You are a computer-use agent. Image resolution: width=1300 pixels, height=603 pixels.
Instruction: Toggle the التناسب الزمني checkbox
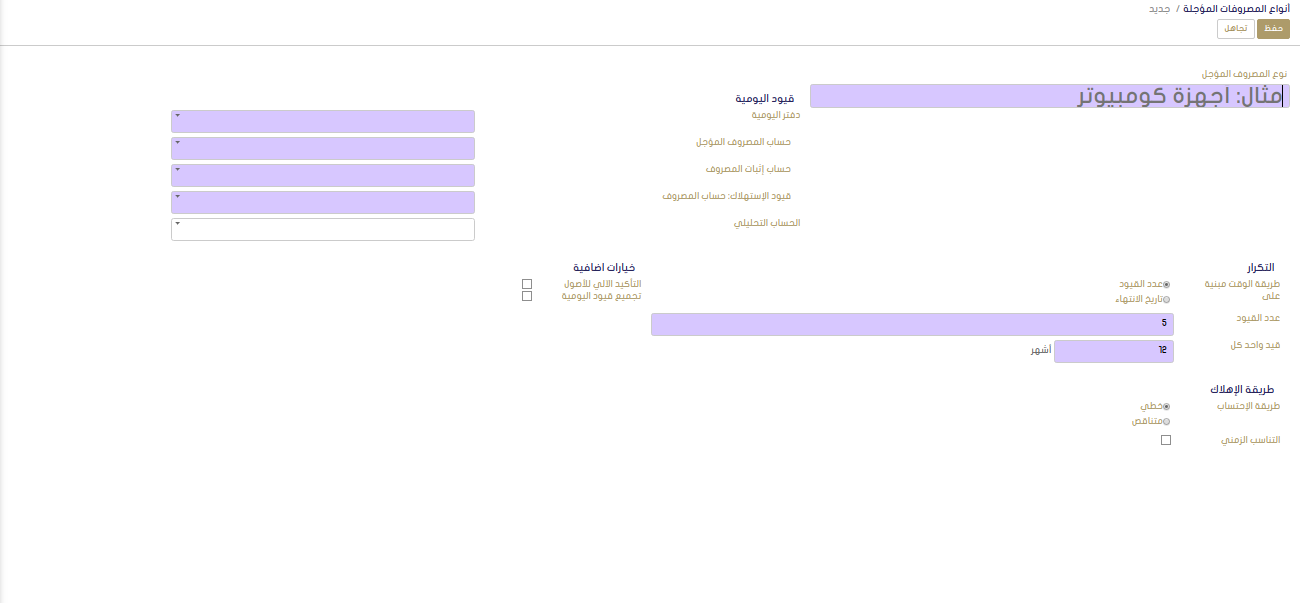1166,440
